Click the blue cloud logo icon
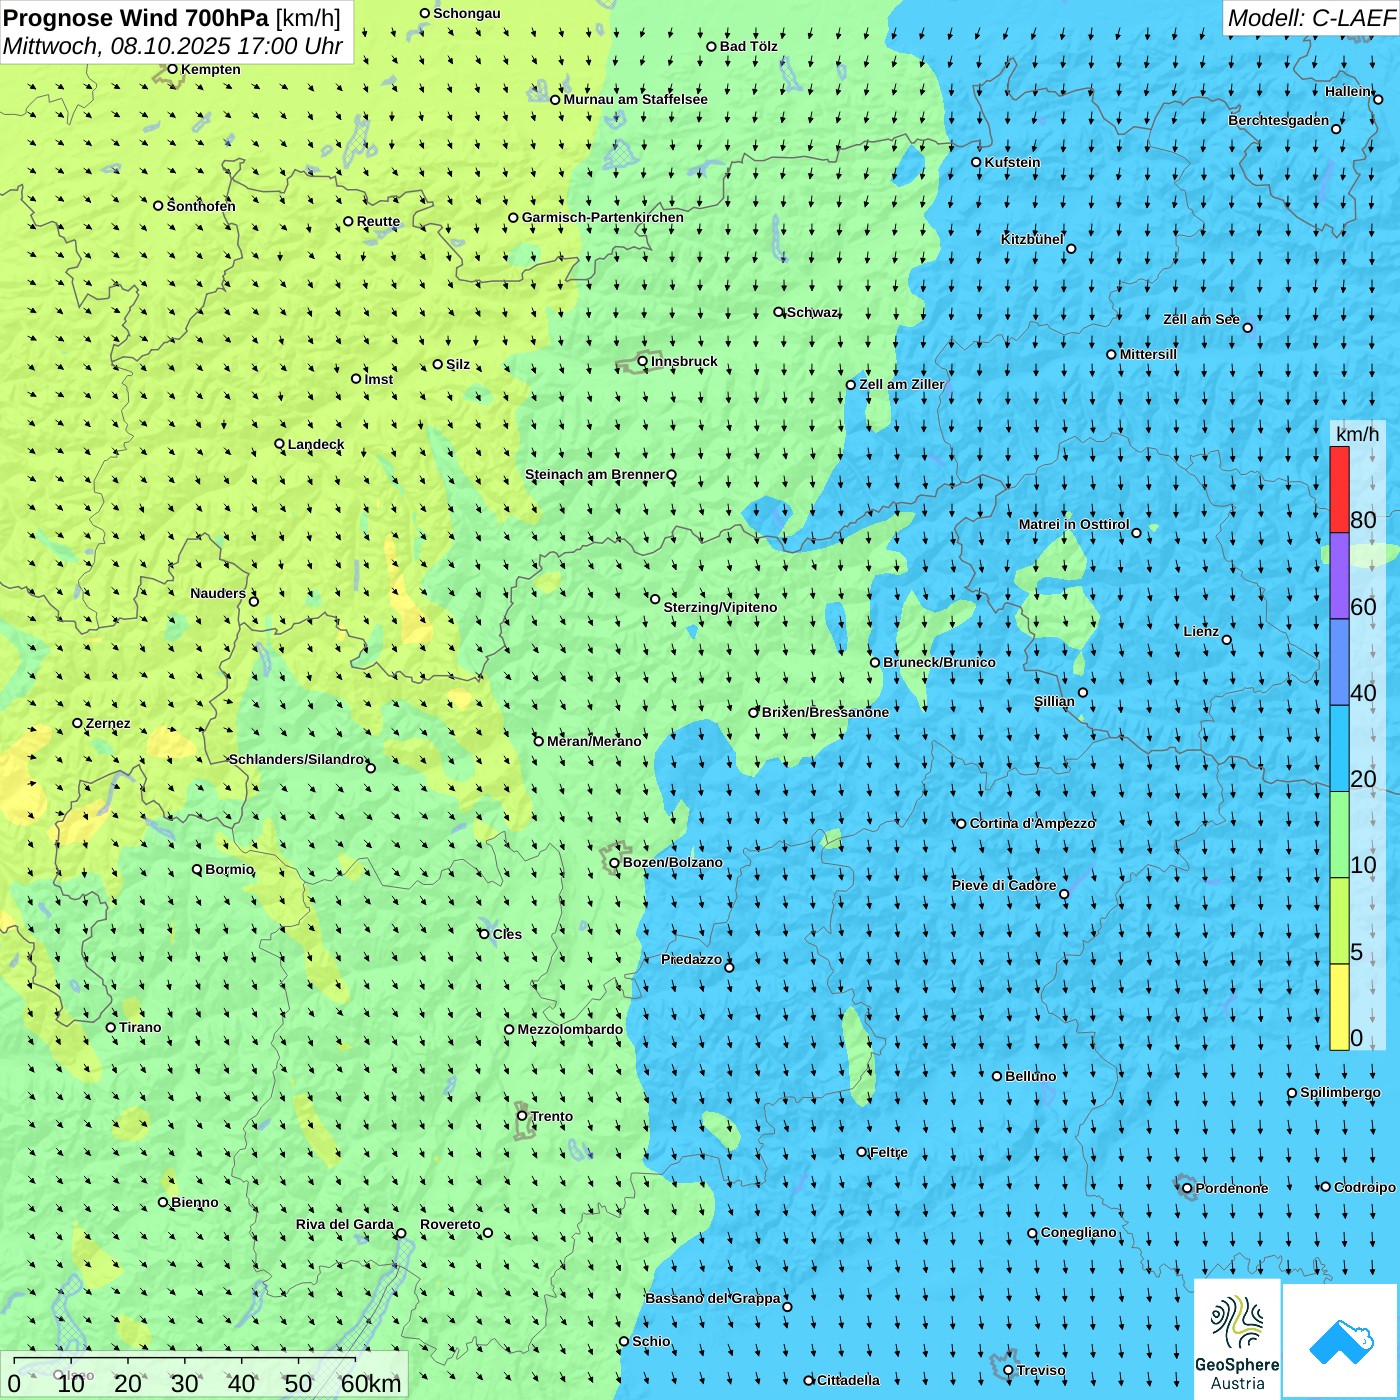 tap(1341, 1341)
